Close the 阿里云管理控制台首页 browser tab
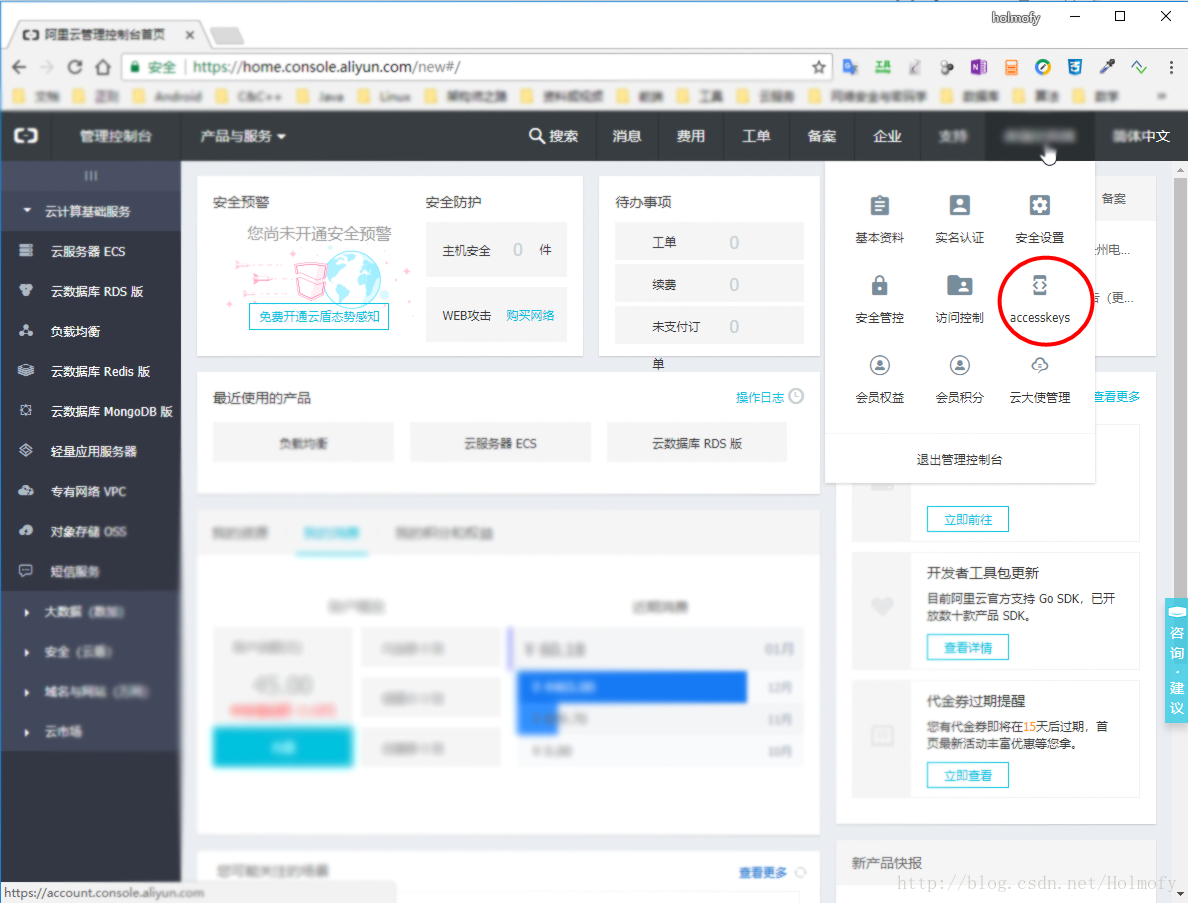The image size is (1188, 903). [189, 35]
